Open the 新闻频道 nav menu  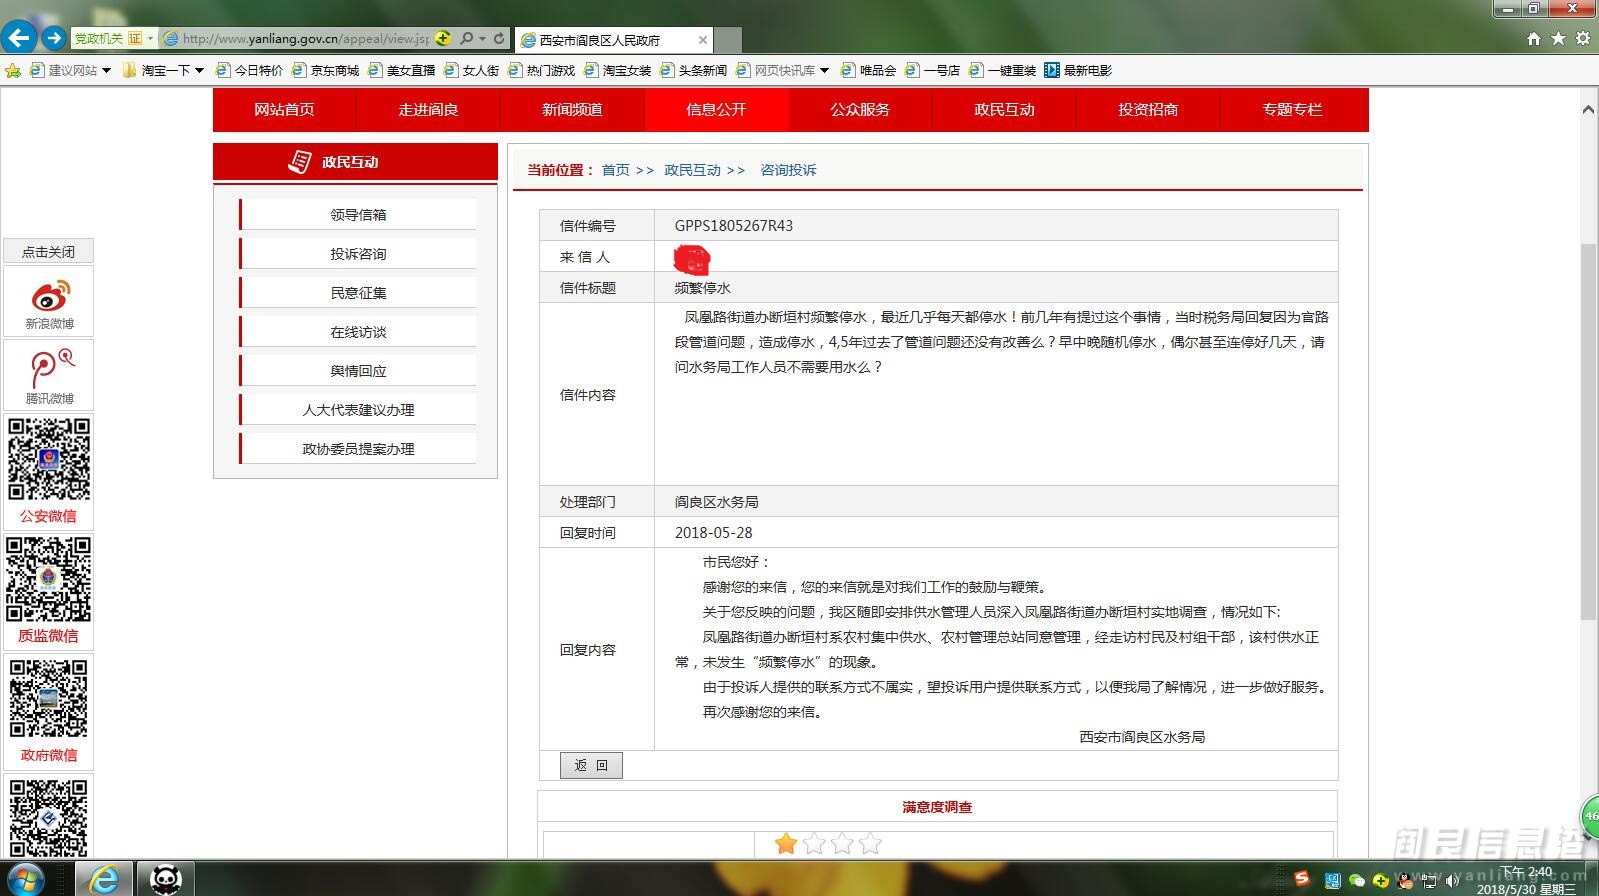click(x=572, y=110)
